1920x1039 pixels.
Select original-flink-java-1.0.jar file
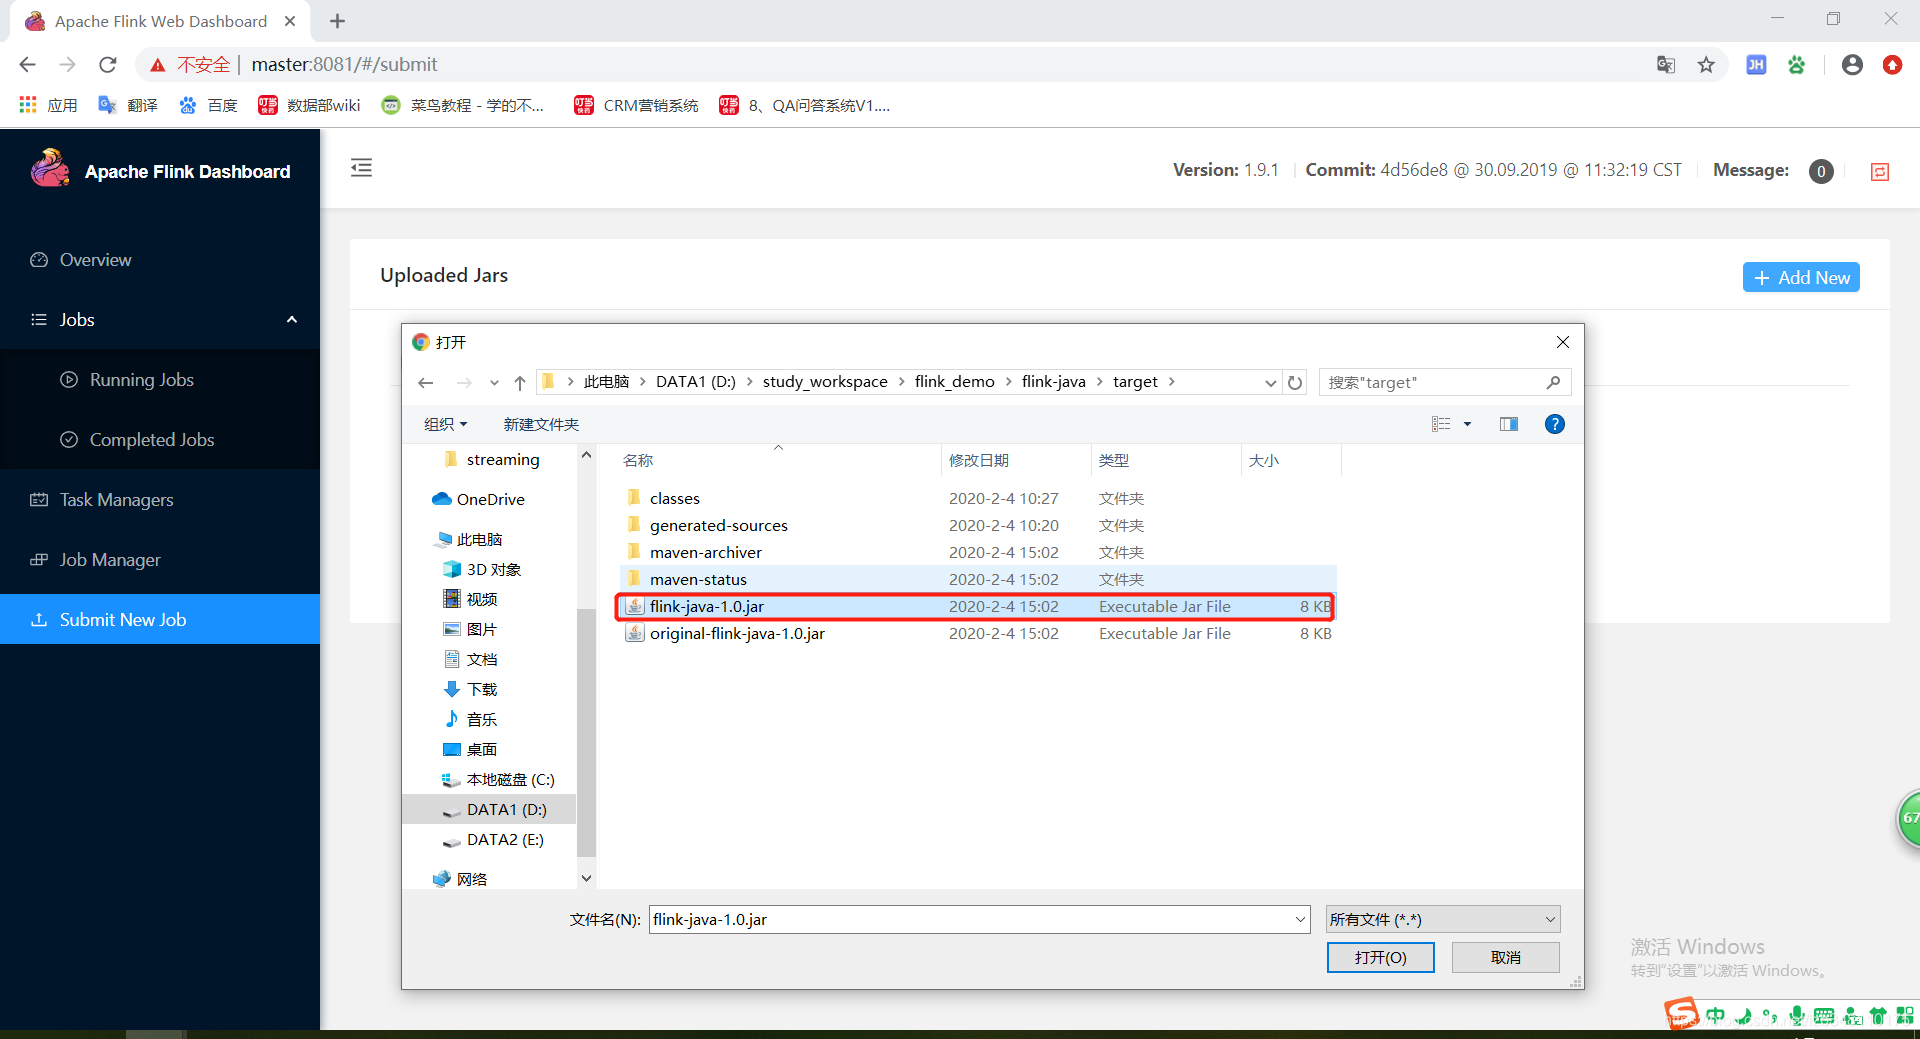(x=977, y=633)
